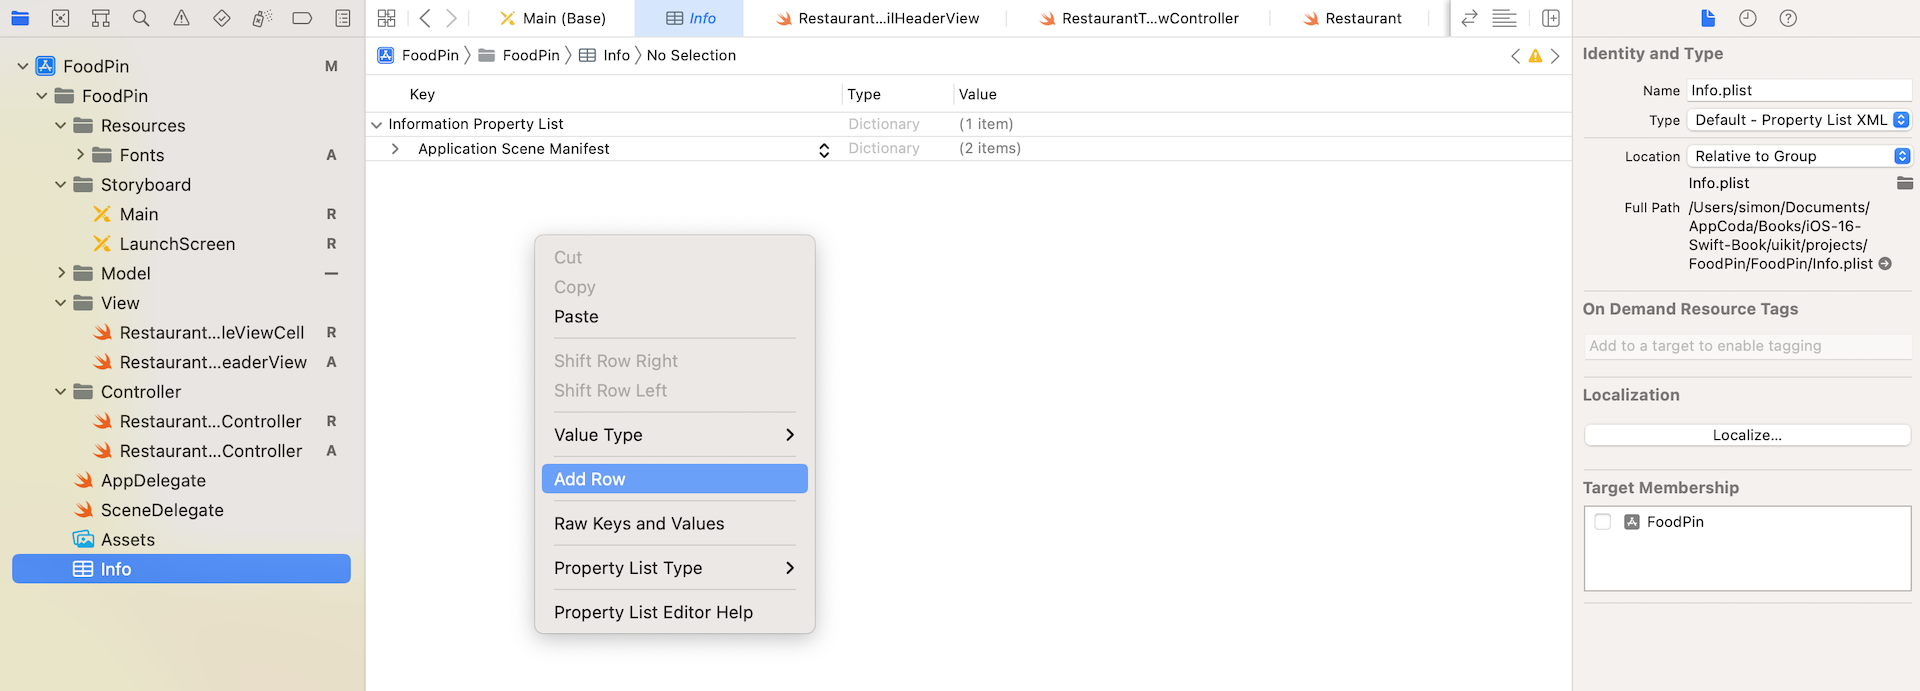Viewport: 1920px width, 691px height.
Task: Open the Breakpoint navigator icon
Action: 302,18
